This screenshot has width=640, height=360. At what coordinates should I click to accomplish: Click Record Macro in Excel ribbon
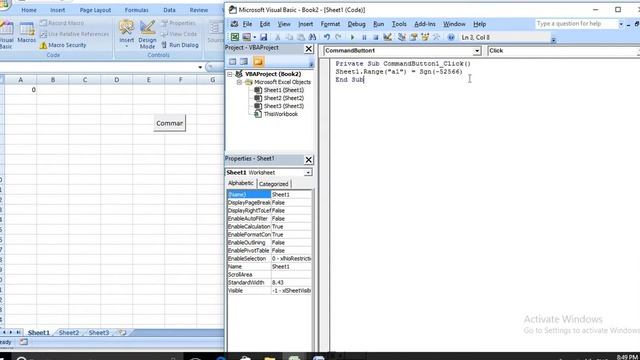(x=62, y=23)
